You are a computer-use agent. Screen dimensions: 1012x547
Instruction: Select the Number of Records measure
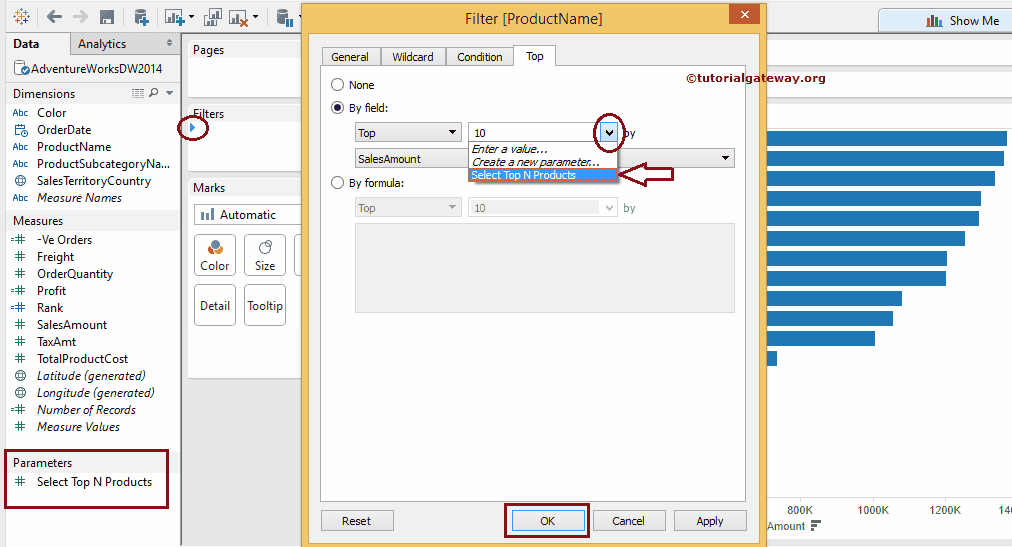coord(86,410)
